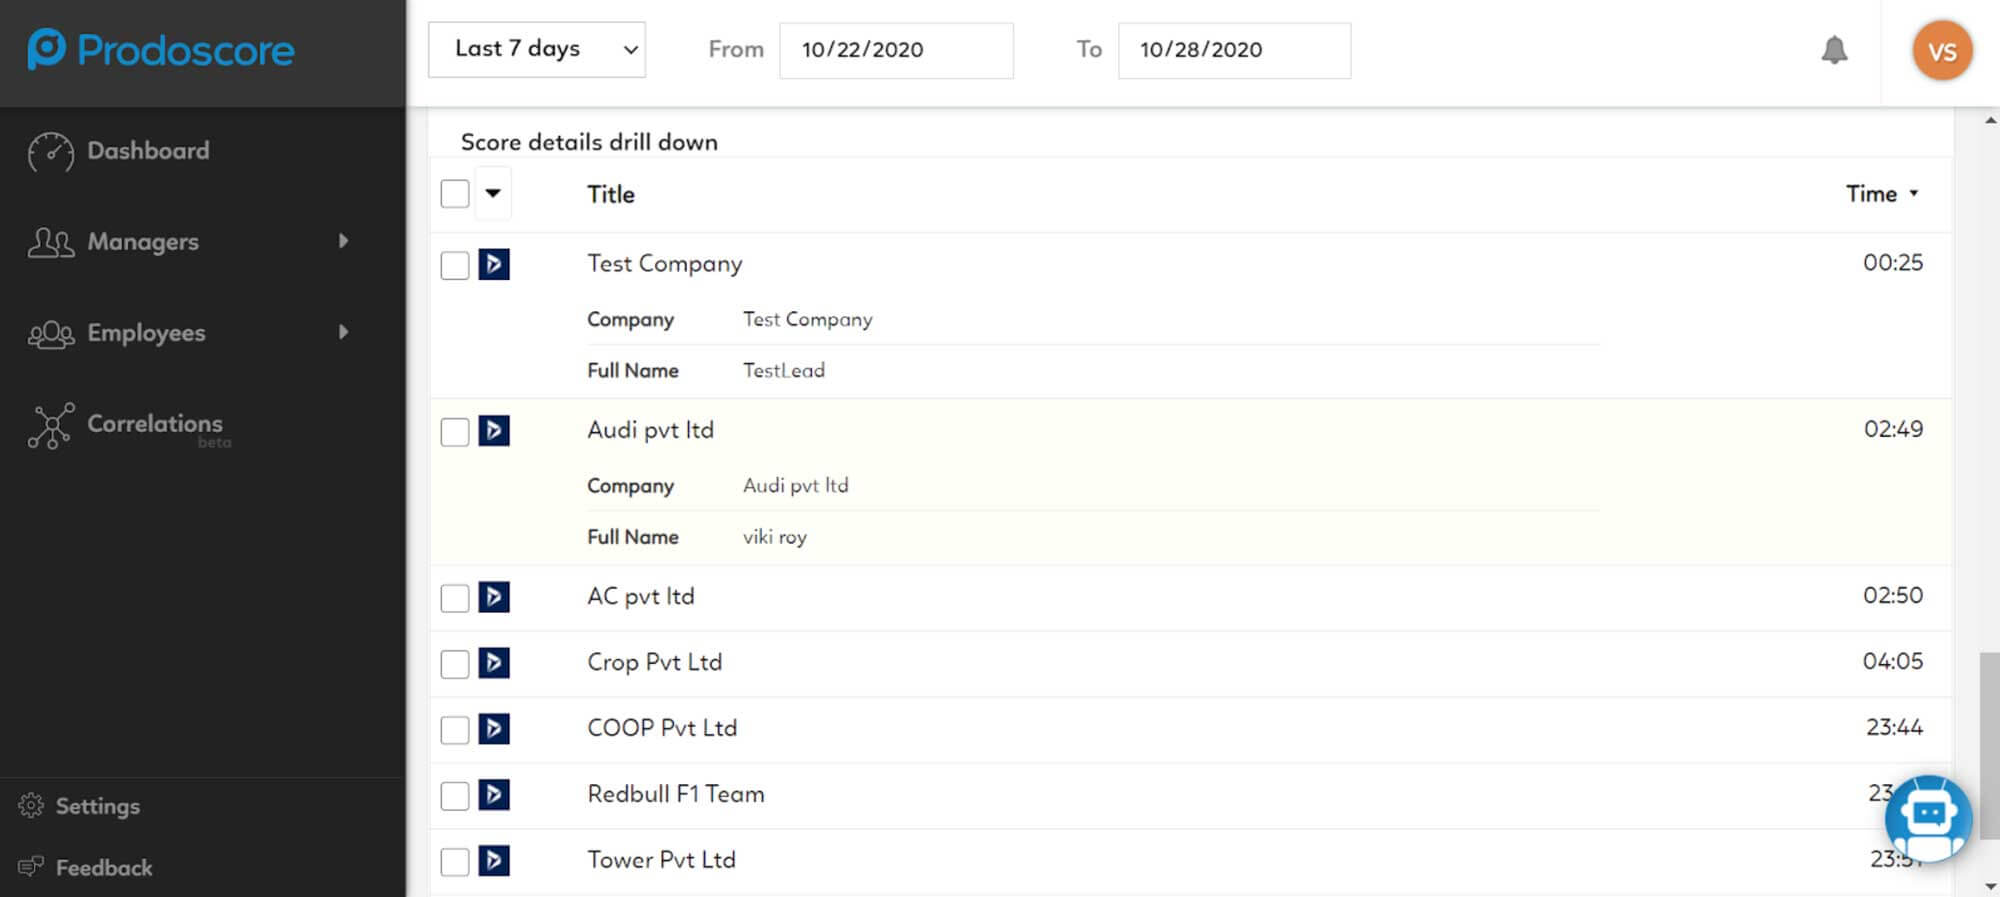
Task: Open the Redbull F1 Team record title
Action: 676,794
